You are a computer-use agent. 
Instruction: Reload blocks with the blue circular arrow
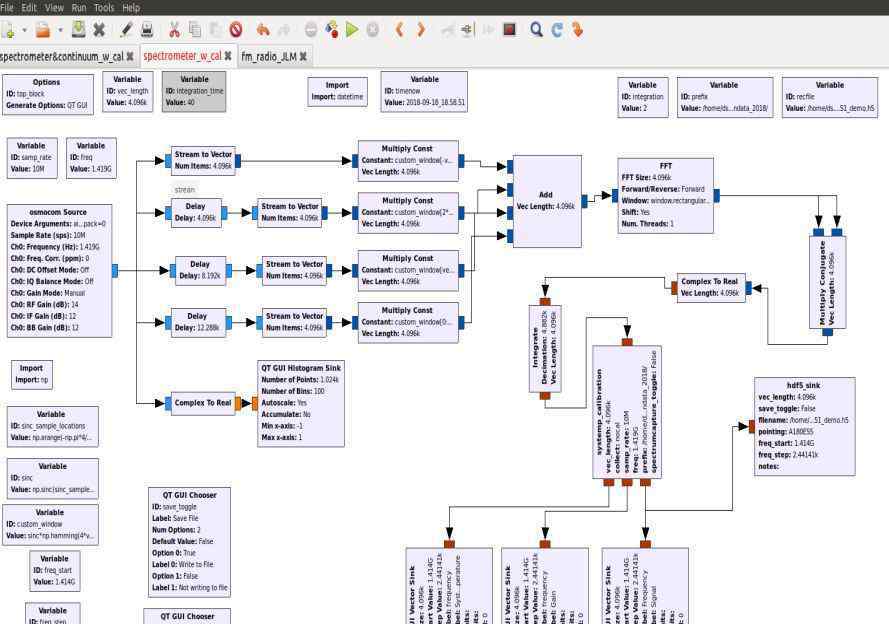[x=557, y=29]
